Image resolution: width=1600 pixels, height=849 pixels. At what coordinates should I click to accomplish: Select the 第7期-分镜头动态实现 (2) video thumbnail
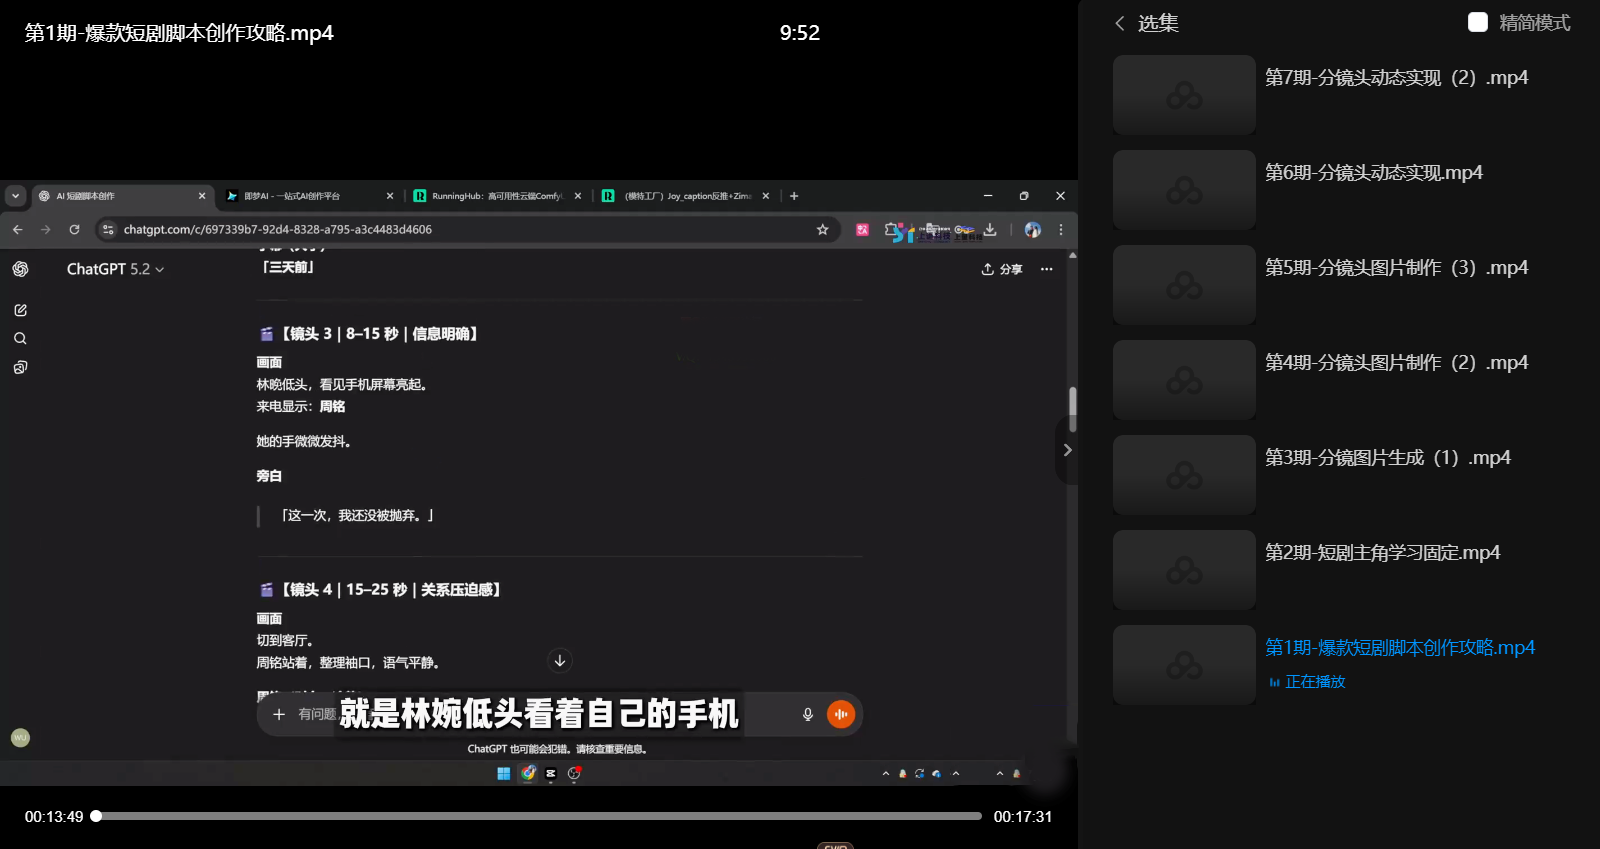(1184, 95)
